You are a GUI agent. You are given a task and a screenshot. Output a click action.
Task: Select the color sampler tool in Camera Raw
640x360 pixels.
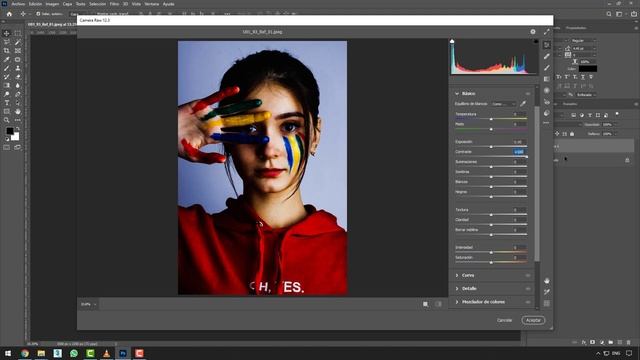tap(547, 292)
